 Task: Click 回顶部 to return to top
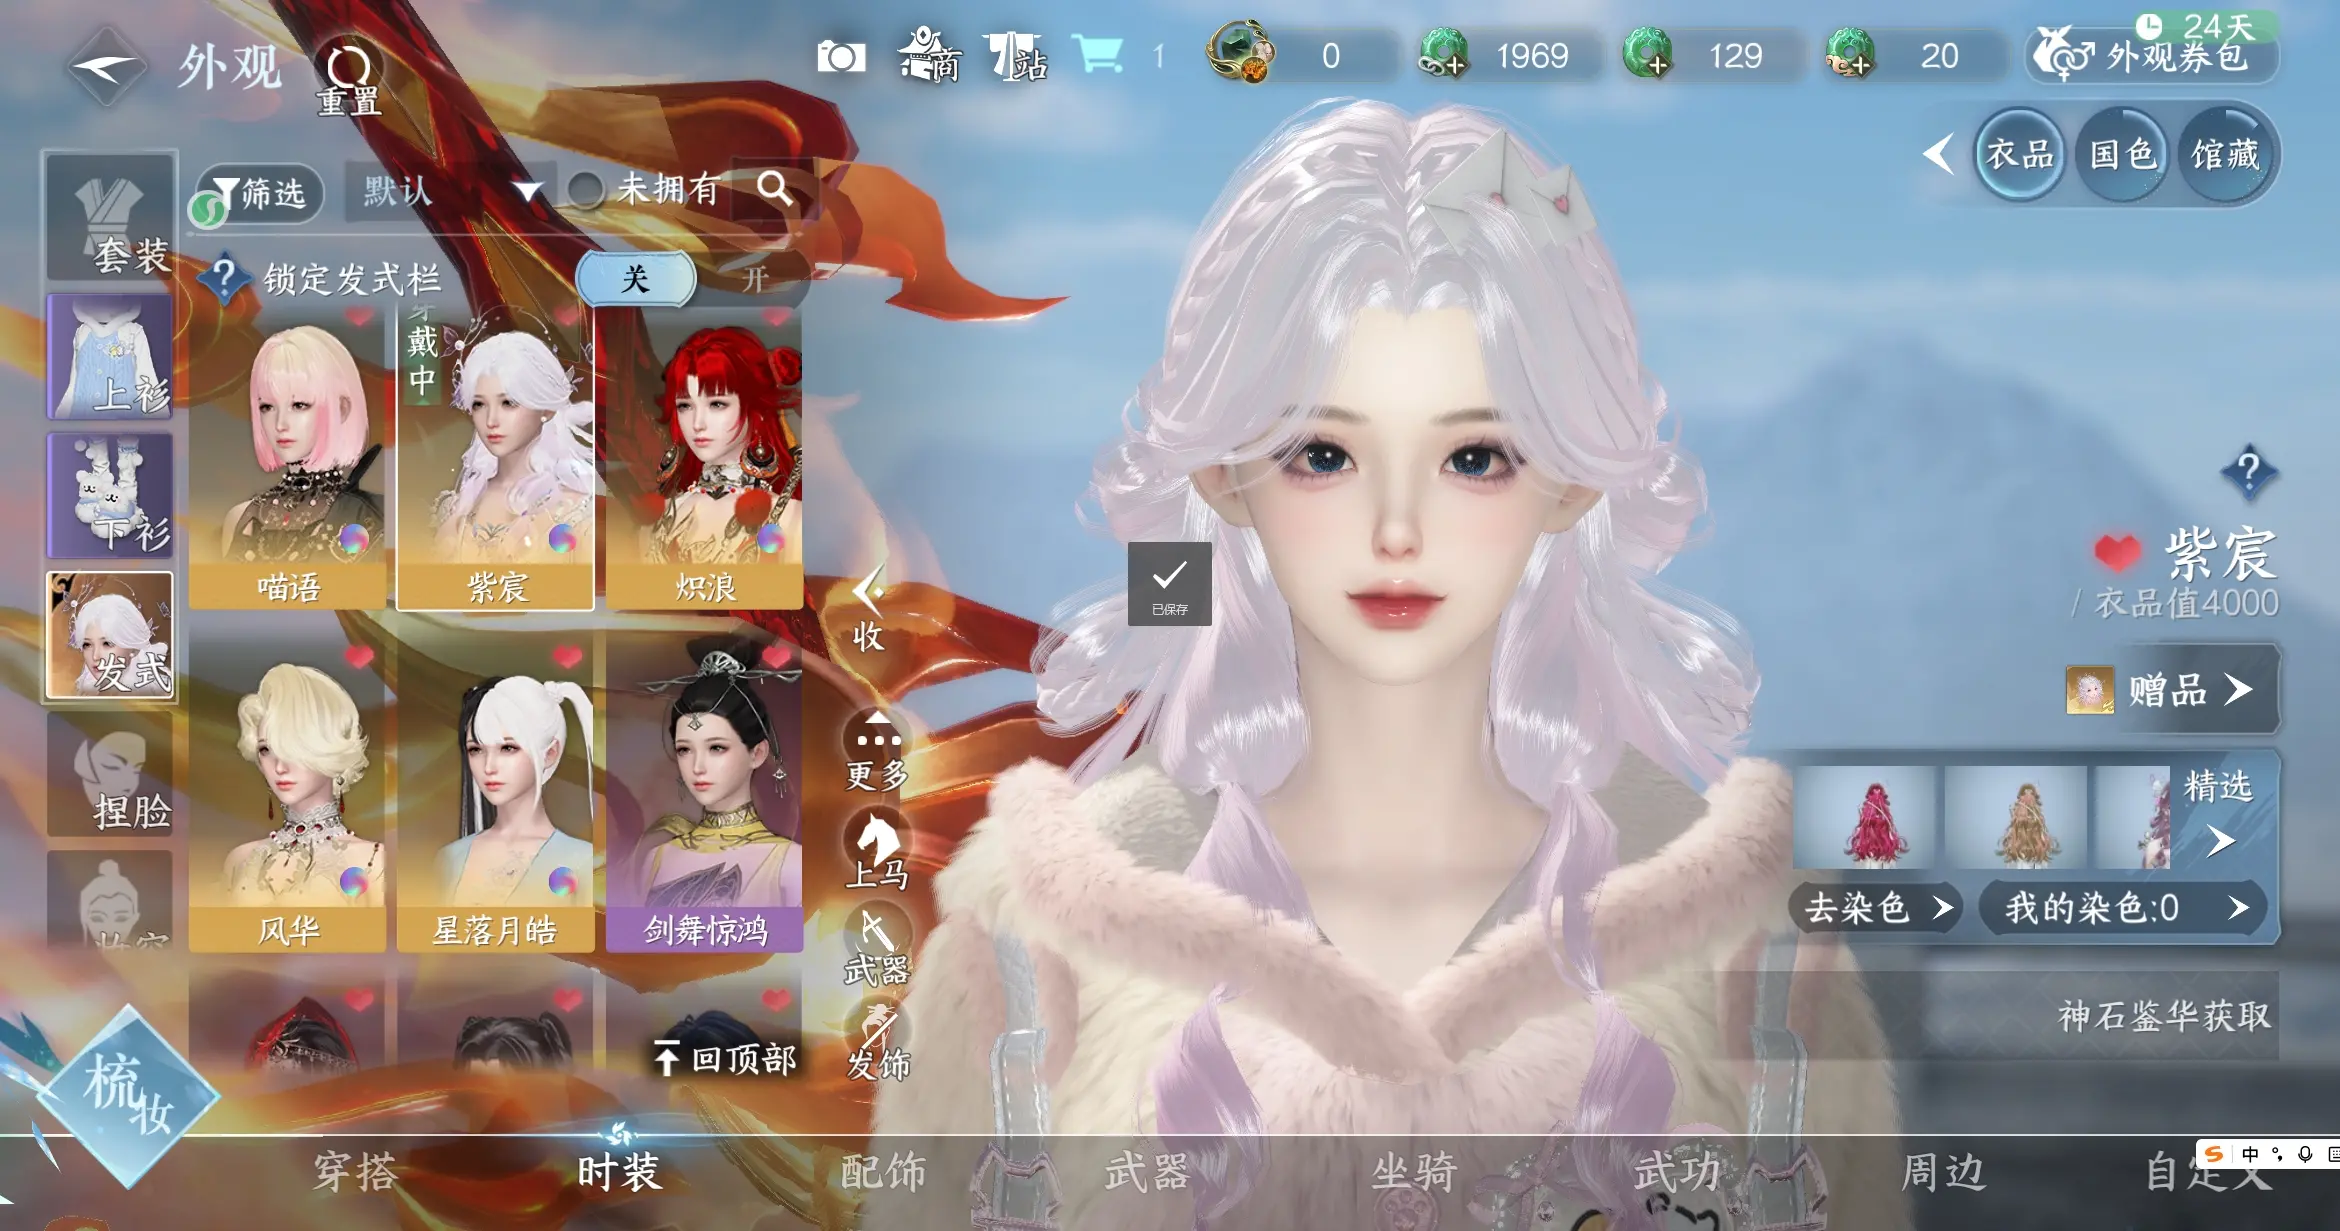[x=726, y=1058]
